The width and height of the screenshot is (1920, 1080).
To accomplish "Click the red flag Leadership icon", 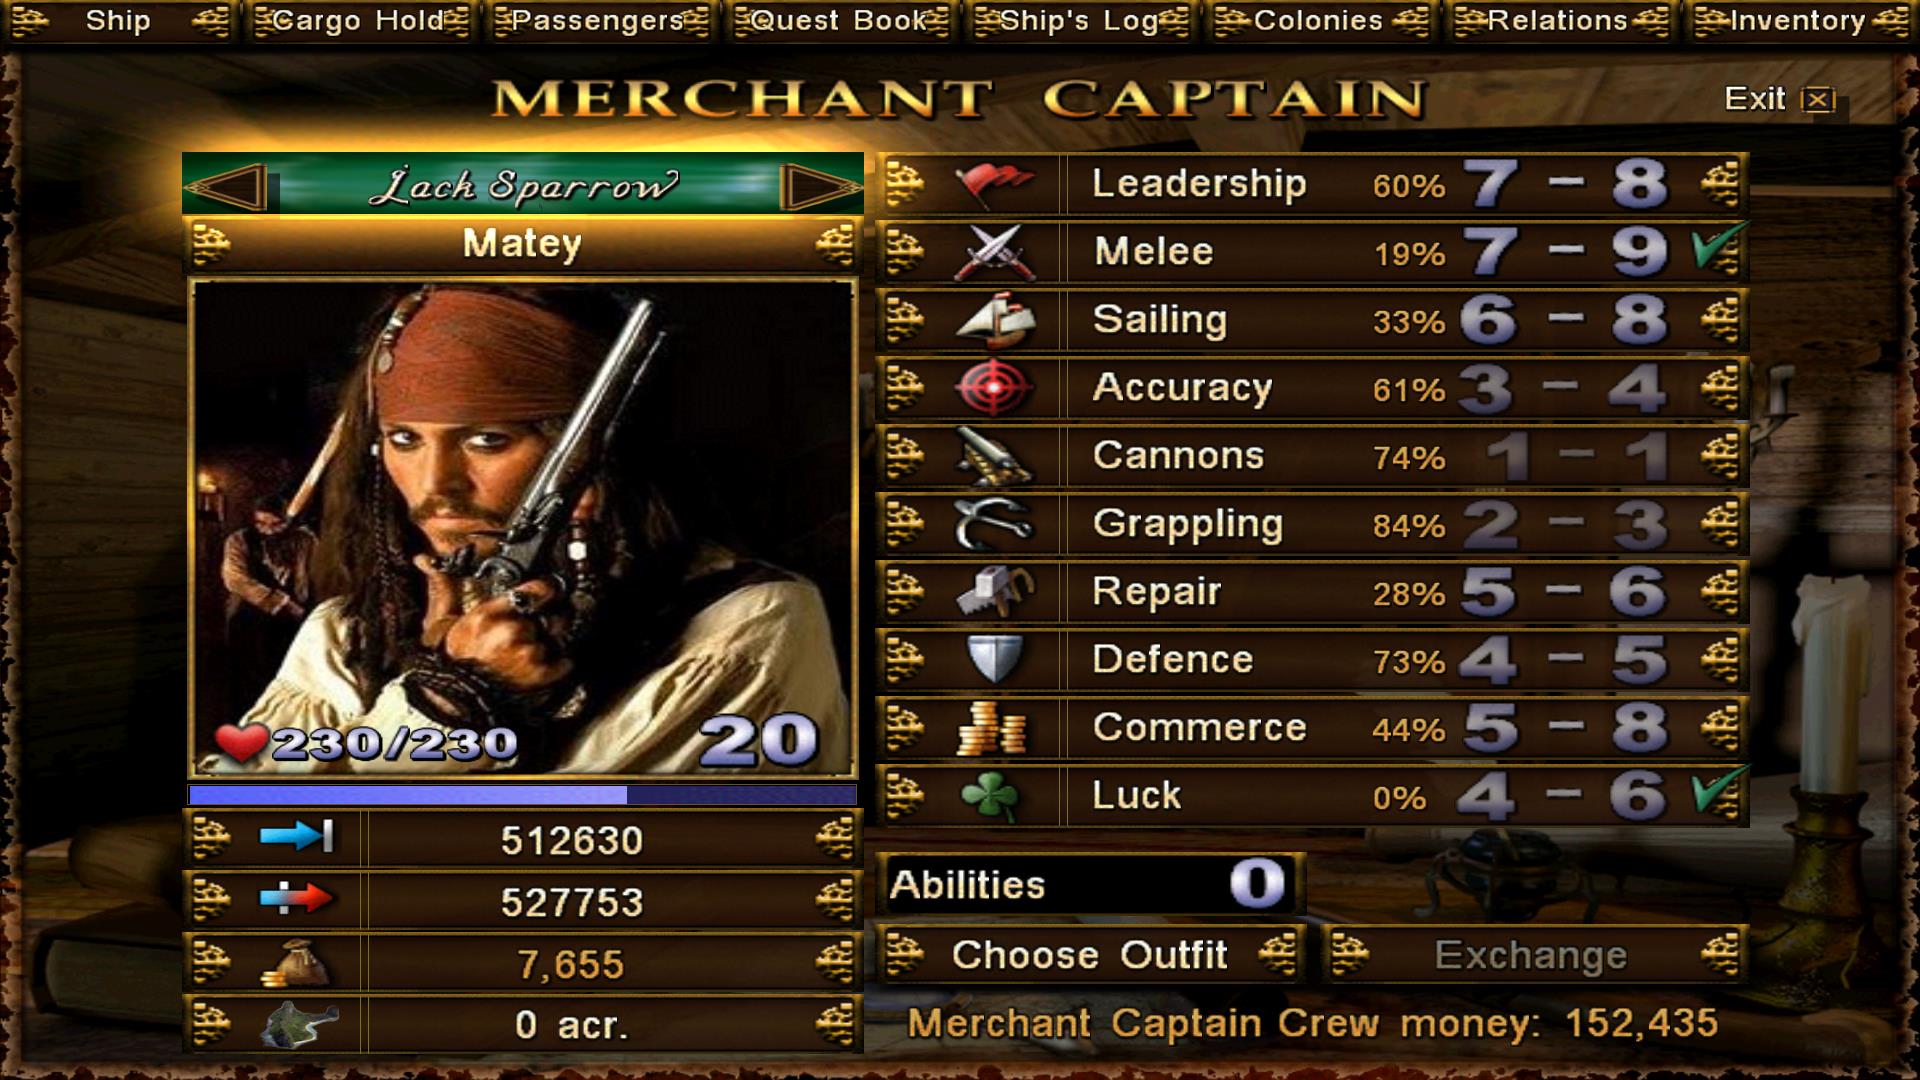I will [x=993, y=184].
